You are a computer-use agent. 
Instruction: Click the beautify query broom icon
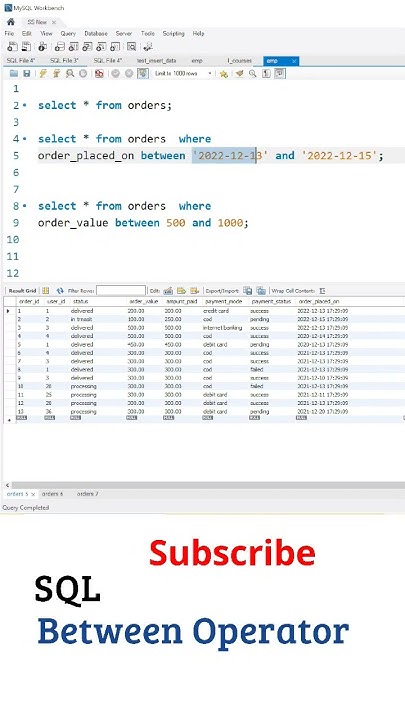pos(239,73)
